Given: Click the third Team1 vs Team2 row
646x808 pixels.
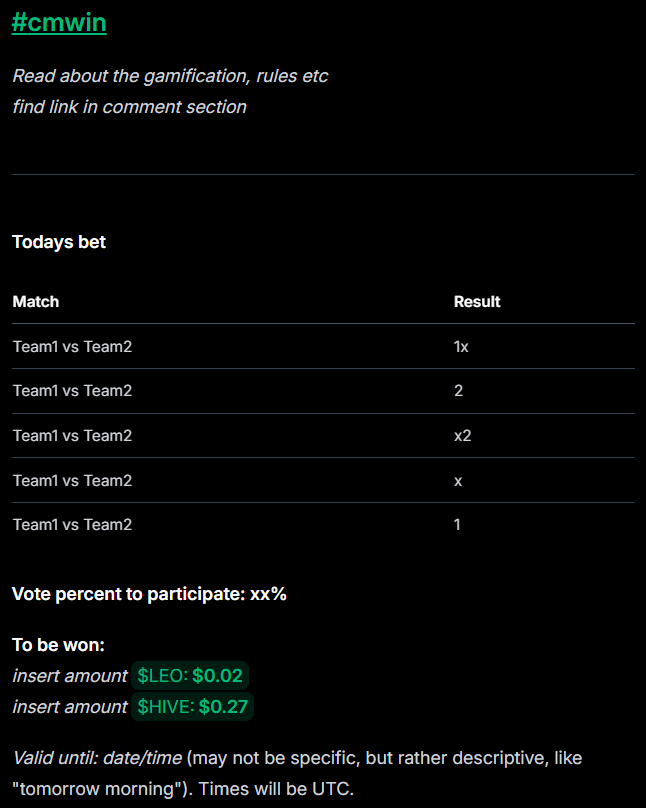Looking at the screenshot, I should pyautogui.click(x=324, y=436).
